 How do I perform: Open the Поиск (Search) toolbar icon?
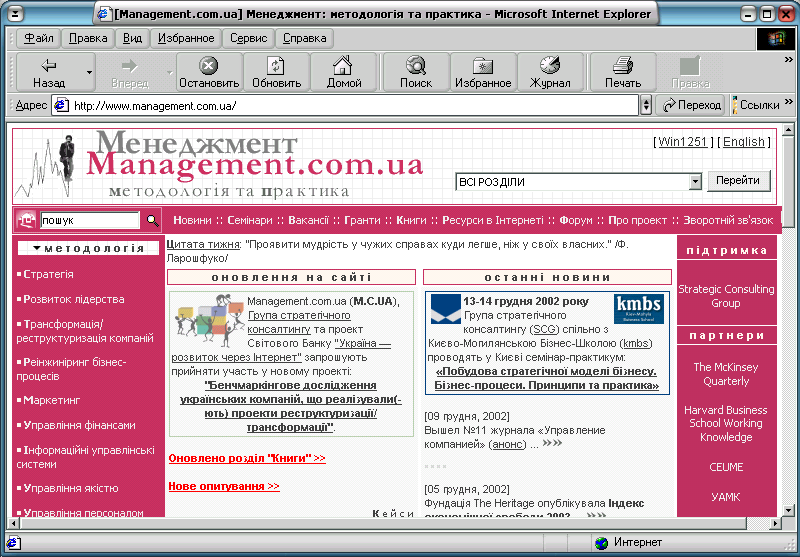pyautogui.click(x=416, y=66)
